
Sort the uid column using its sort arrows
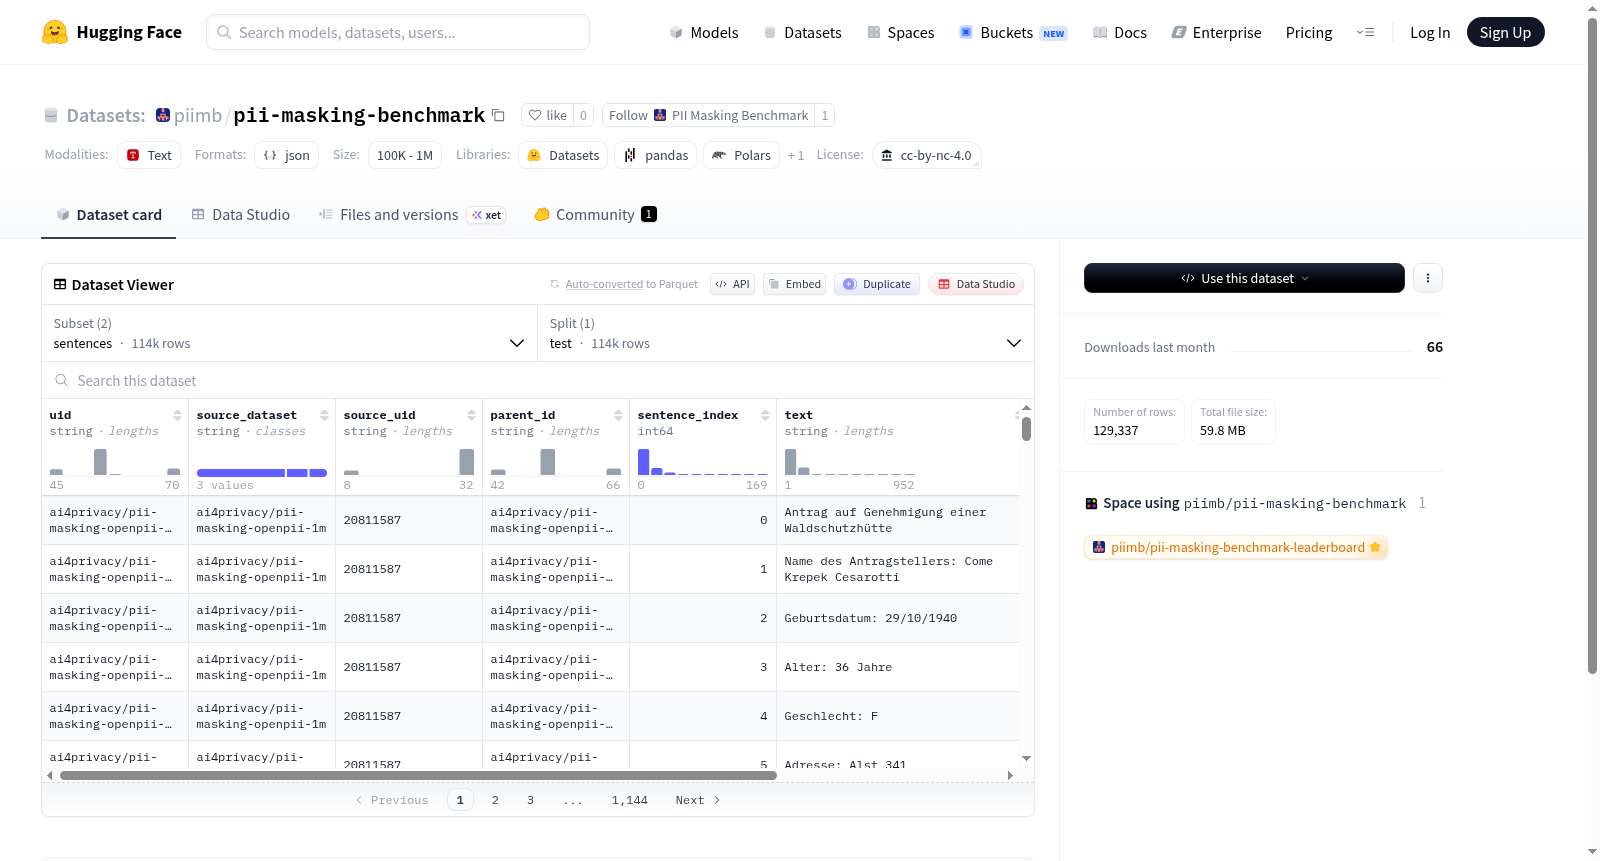(177, 415)
